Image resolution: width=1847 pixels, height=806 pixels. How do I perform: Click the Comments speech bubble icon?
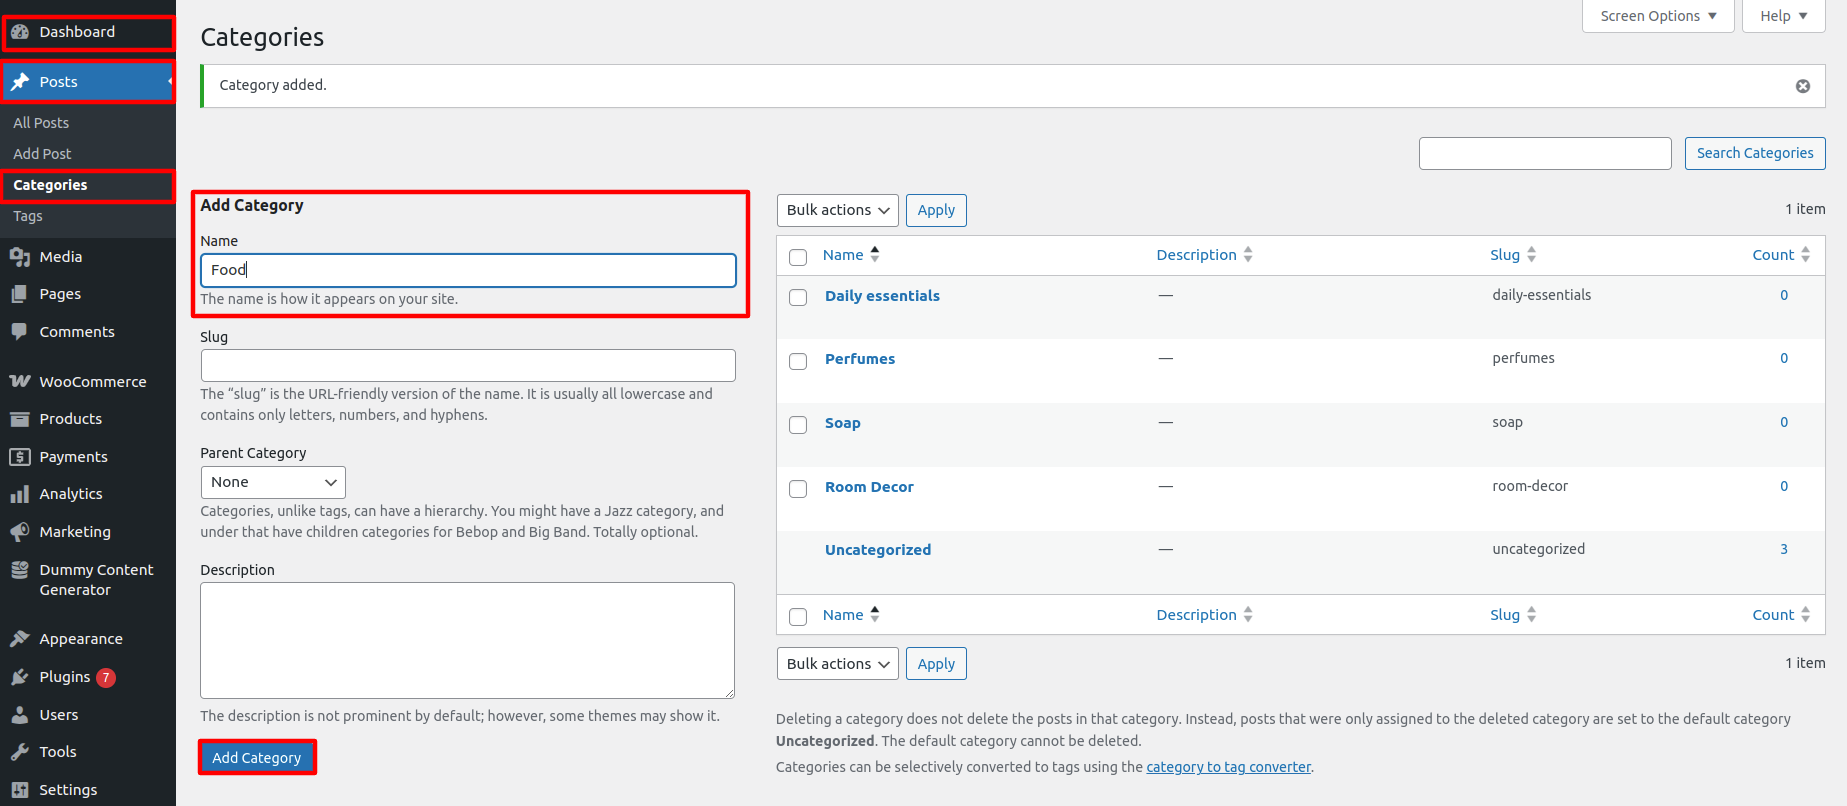coord(20,331)
